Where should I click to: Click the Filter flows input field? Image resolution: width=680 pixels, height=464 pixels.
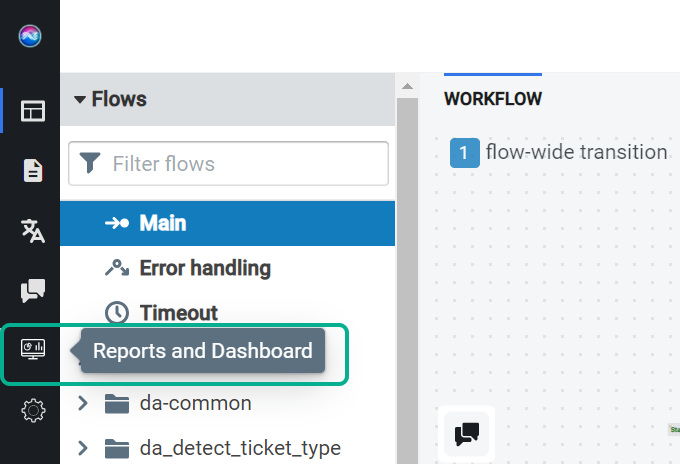[228, 163]
